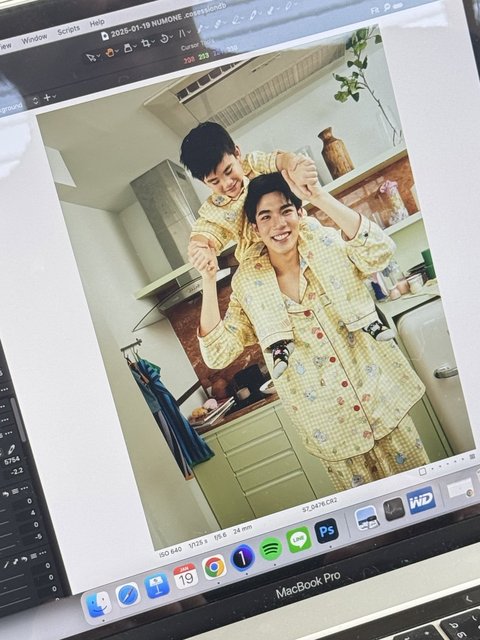Viewport: 480px width, 640px height.
Task: Open the WD drive utility in Dock
Action: 421,500
